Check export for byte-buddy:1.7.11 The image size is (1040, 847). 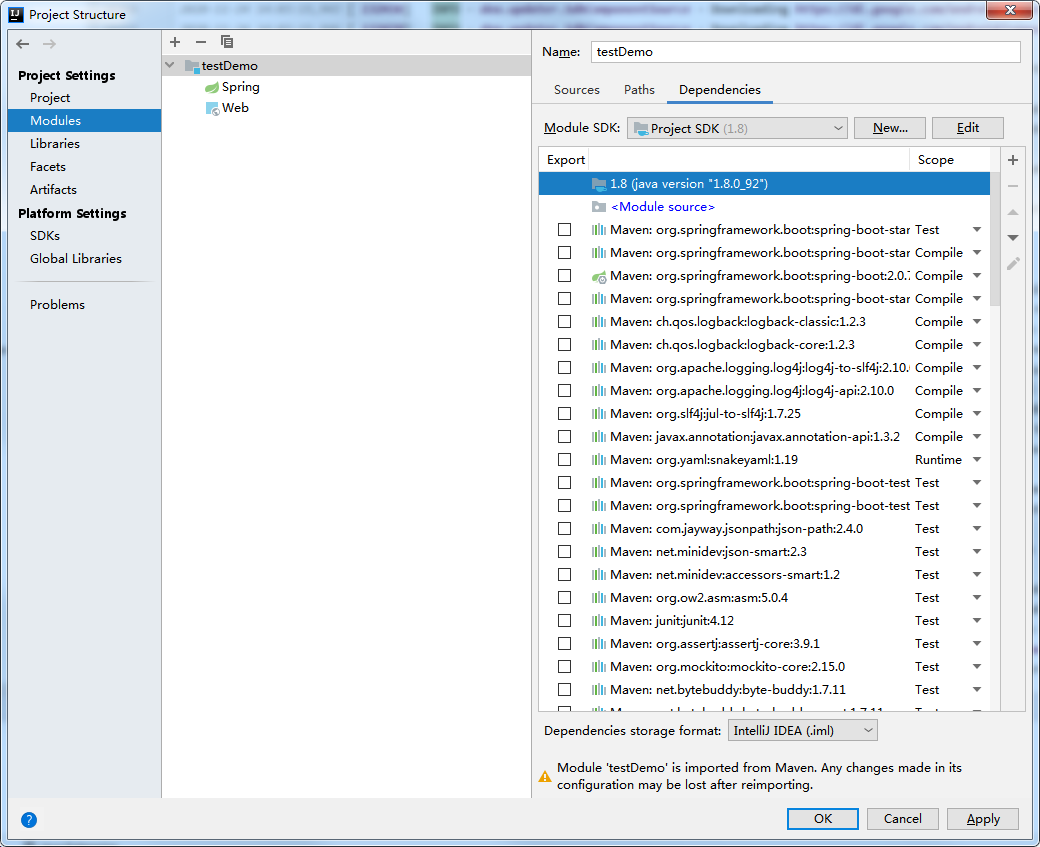(x=564, y=690)
